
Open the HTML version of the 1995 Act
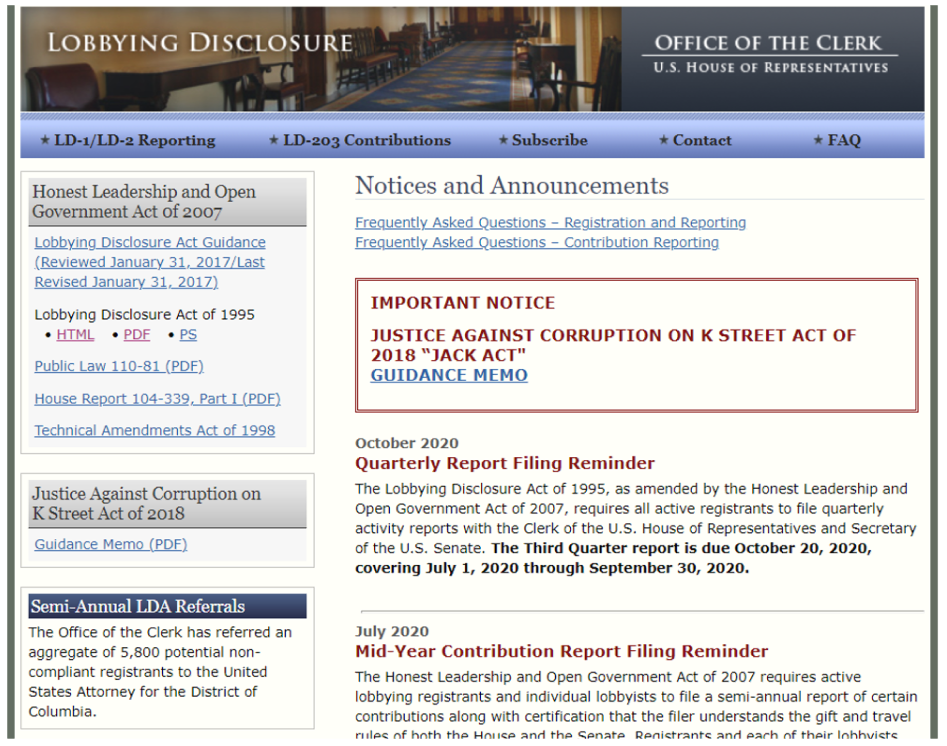(x=75, y=335)
